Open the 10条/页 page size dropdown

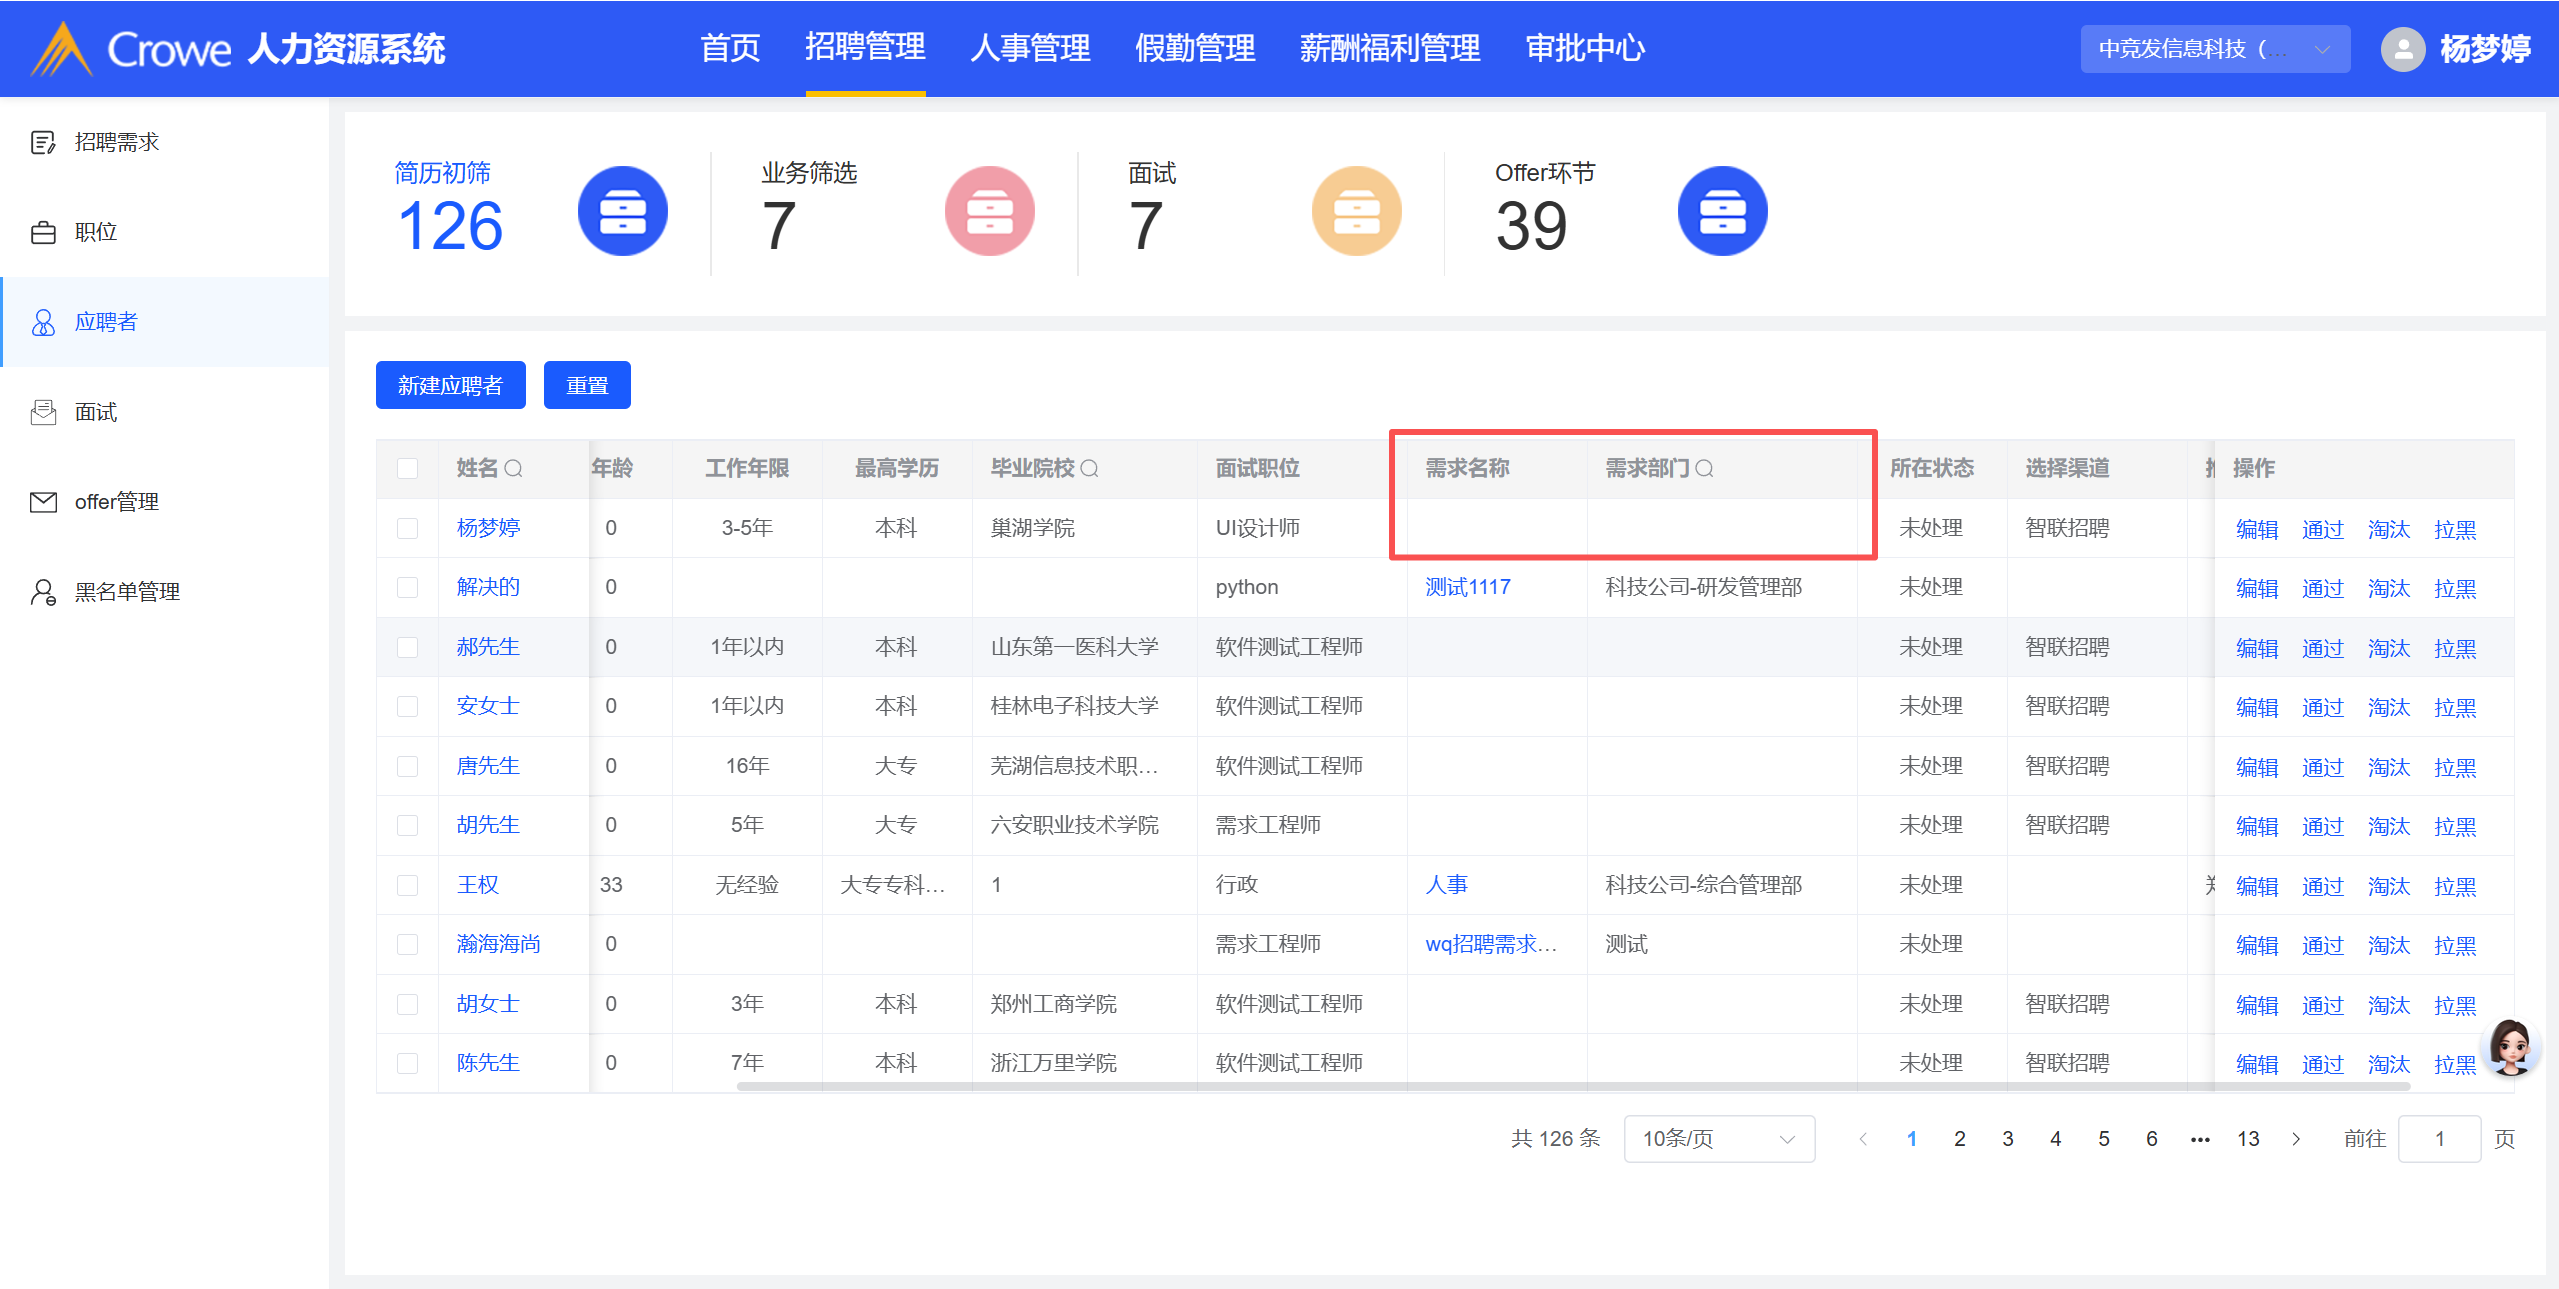[1718, 1139]
